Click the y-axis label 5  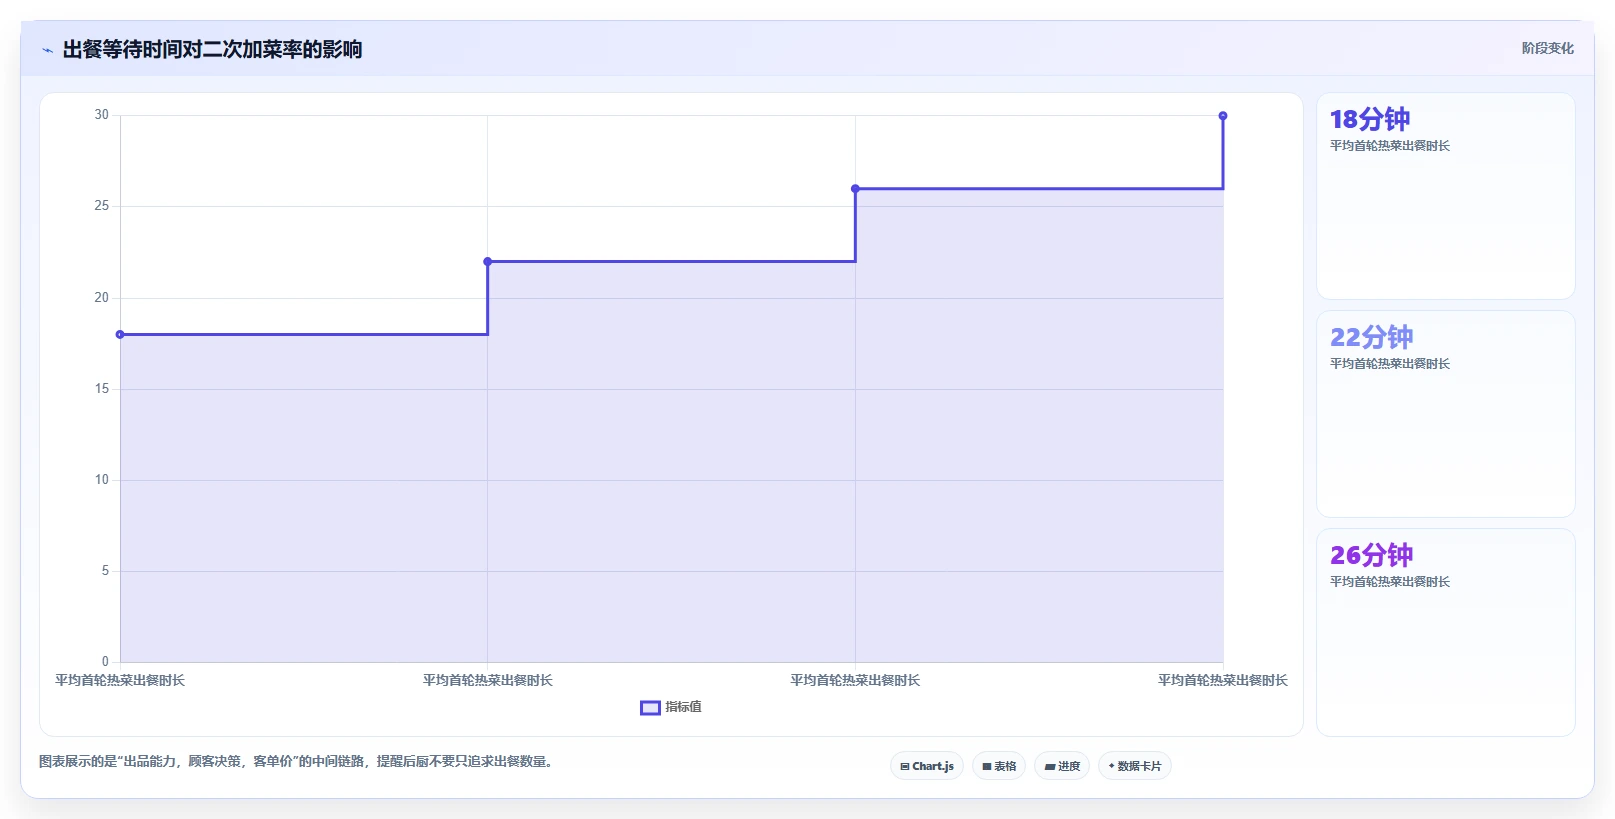tap(105, 571)
